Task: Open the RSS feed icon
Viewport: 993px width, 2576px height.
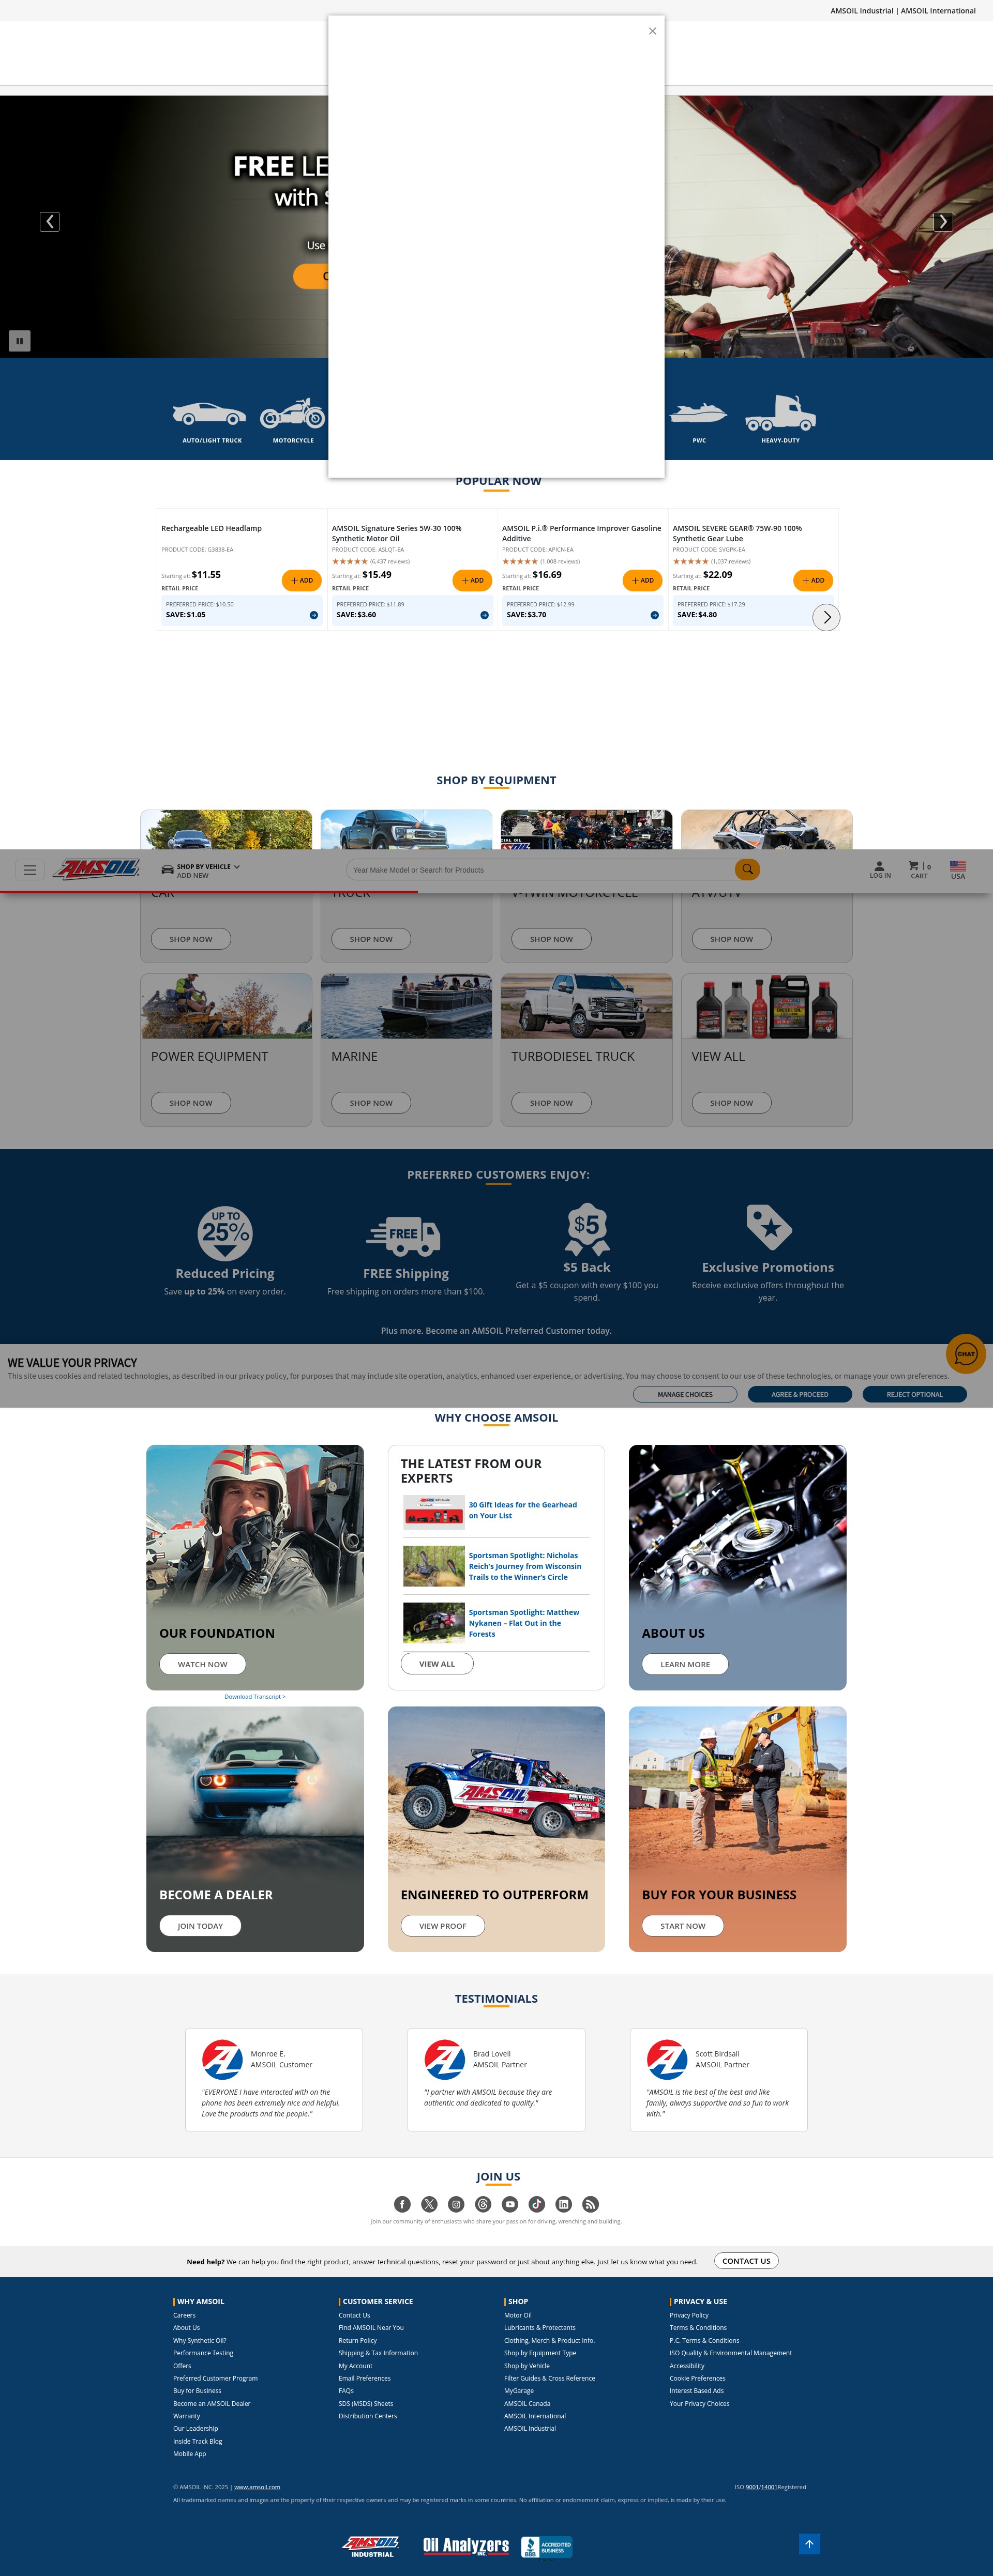Action: tap(591, 2204)
